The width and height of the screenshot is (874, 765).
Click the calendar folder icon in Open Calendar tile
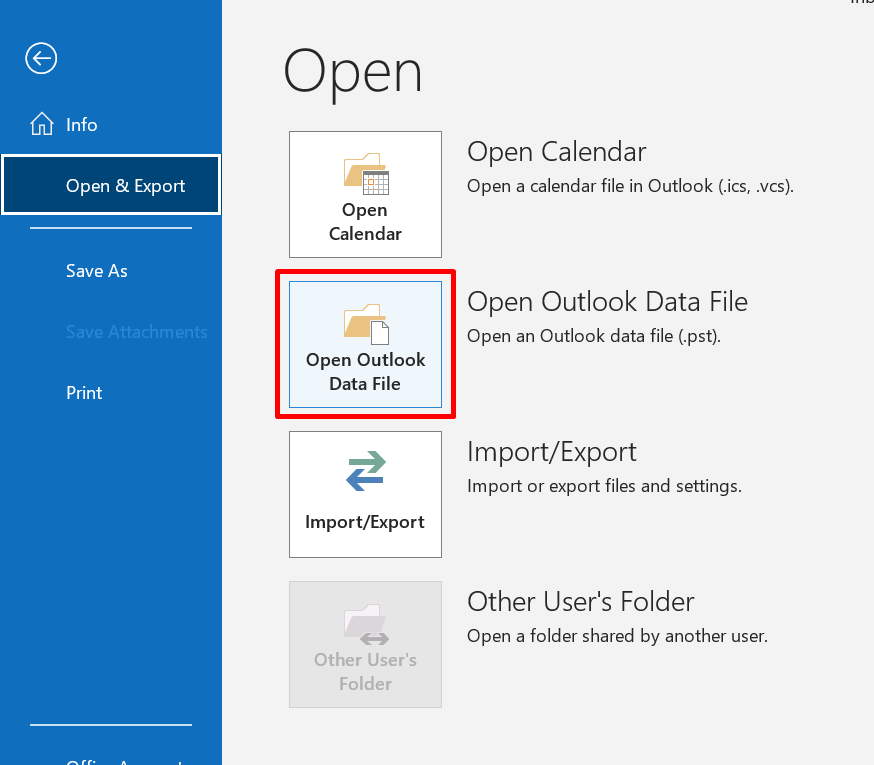(365, 174)
